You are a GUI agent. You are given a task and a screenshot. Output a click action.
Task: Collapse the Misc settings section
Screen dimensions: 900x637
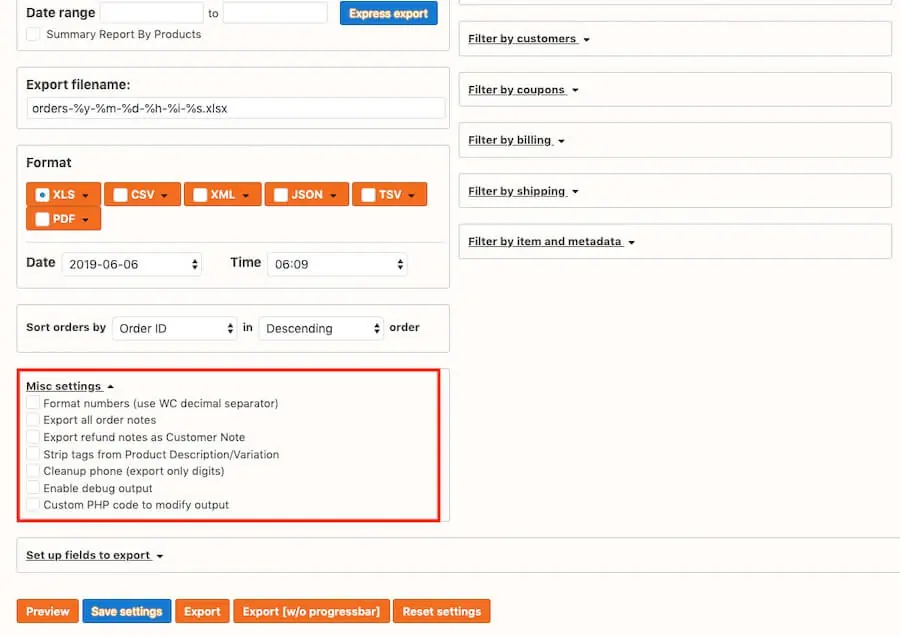pyautogui.click(x=69, y=386)
